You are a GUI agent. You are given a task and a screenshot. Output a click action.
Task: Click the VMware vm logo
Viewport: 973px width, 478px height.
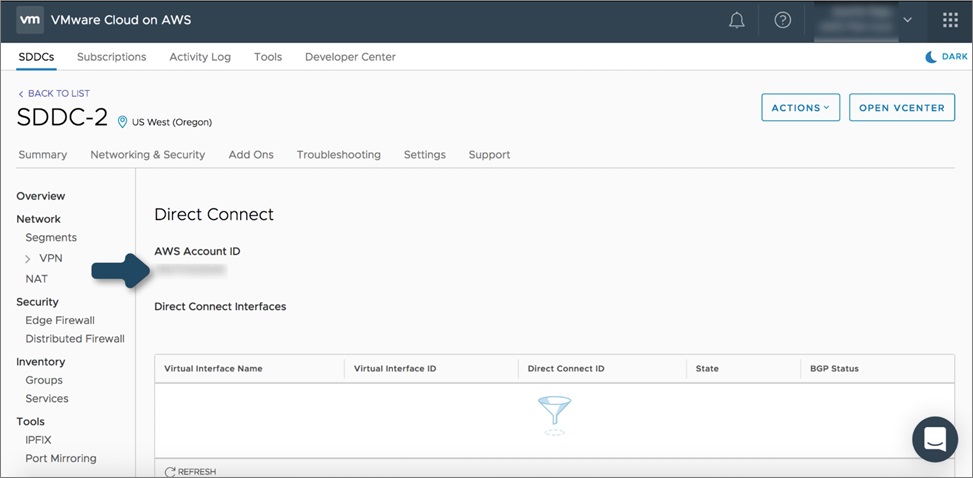pyautogui.click(x=30, y=20)
